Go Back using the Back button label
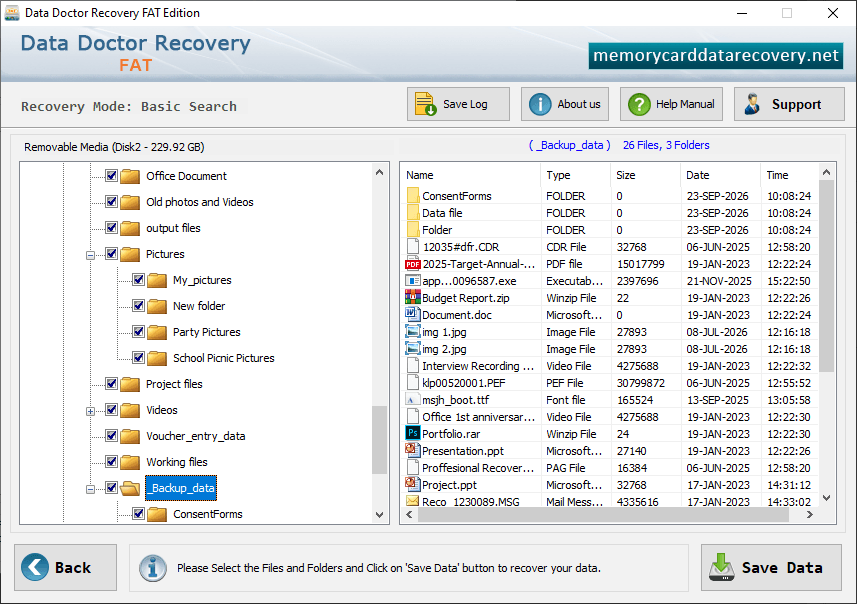857x604 pixels. 73,567
